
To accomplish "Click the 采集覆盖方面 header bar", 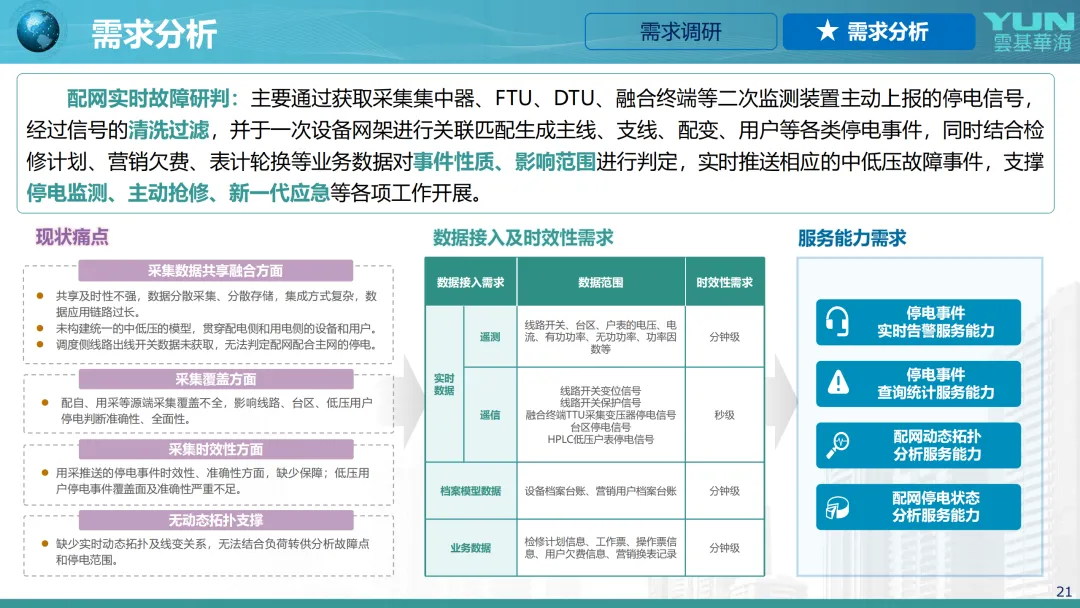I will coord(216,379).
